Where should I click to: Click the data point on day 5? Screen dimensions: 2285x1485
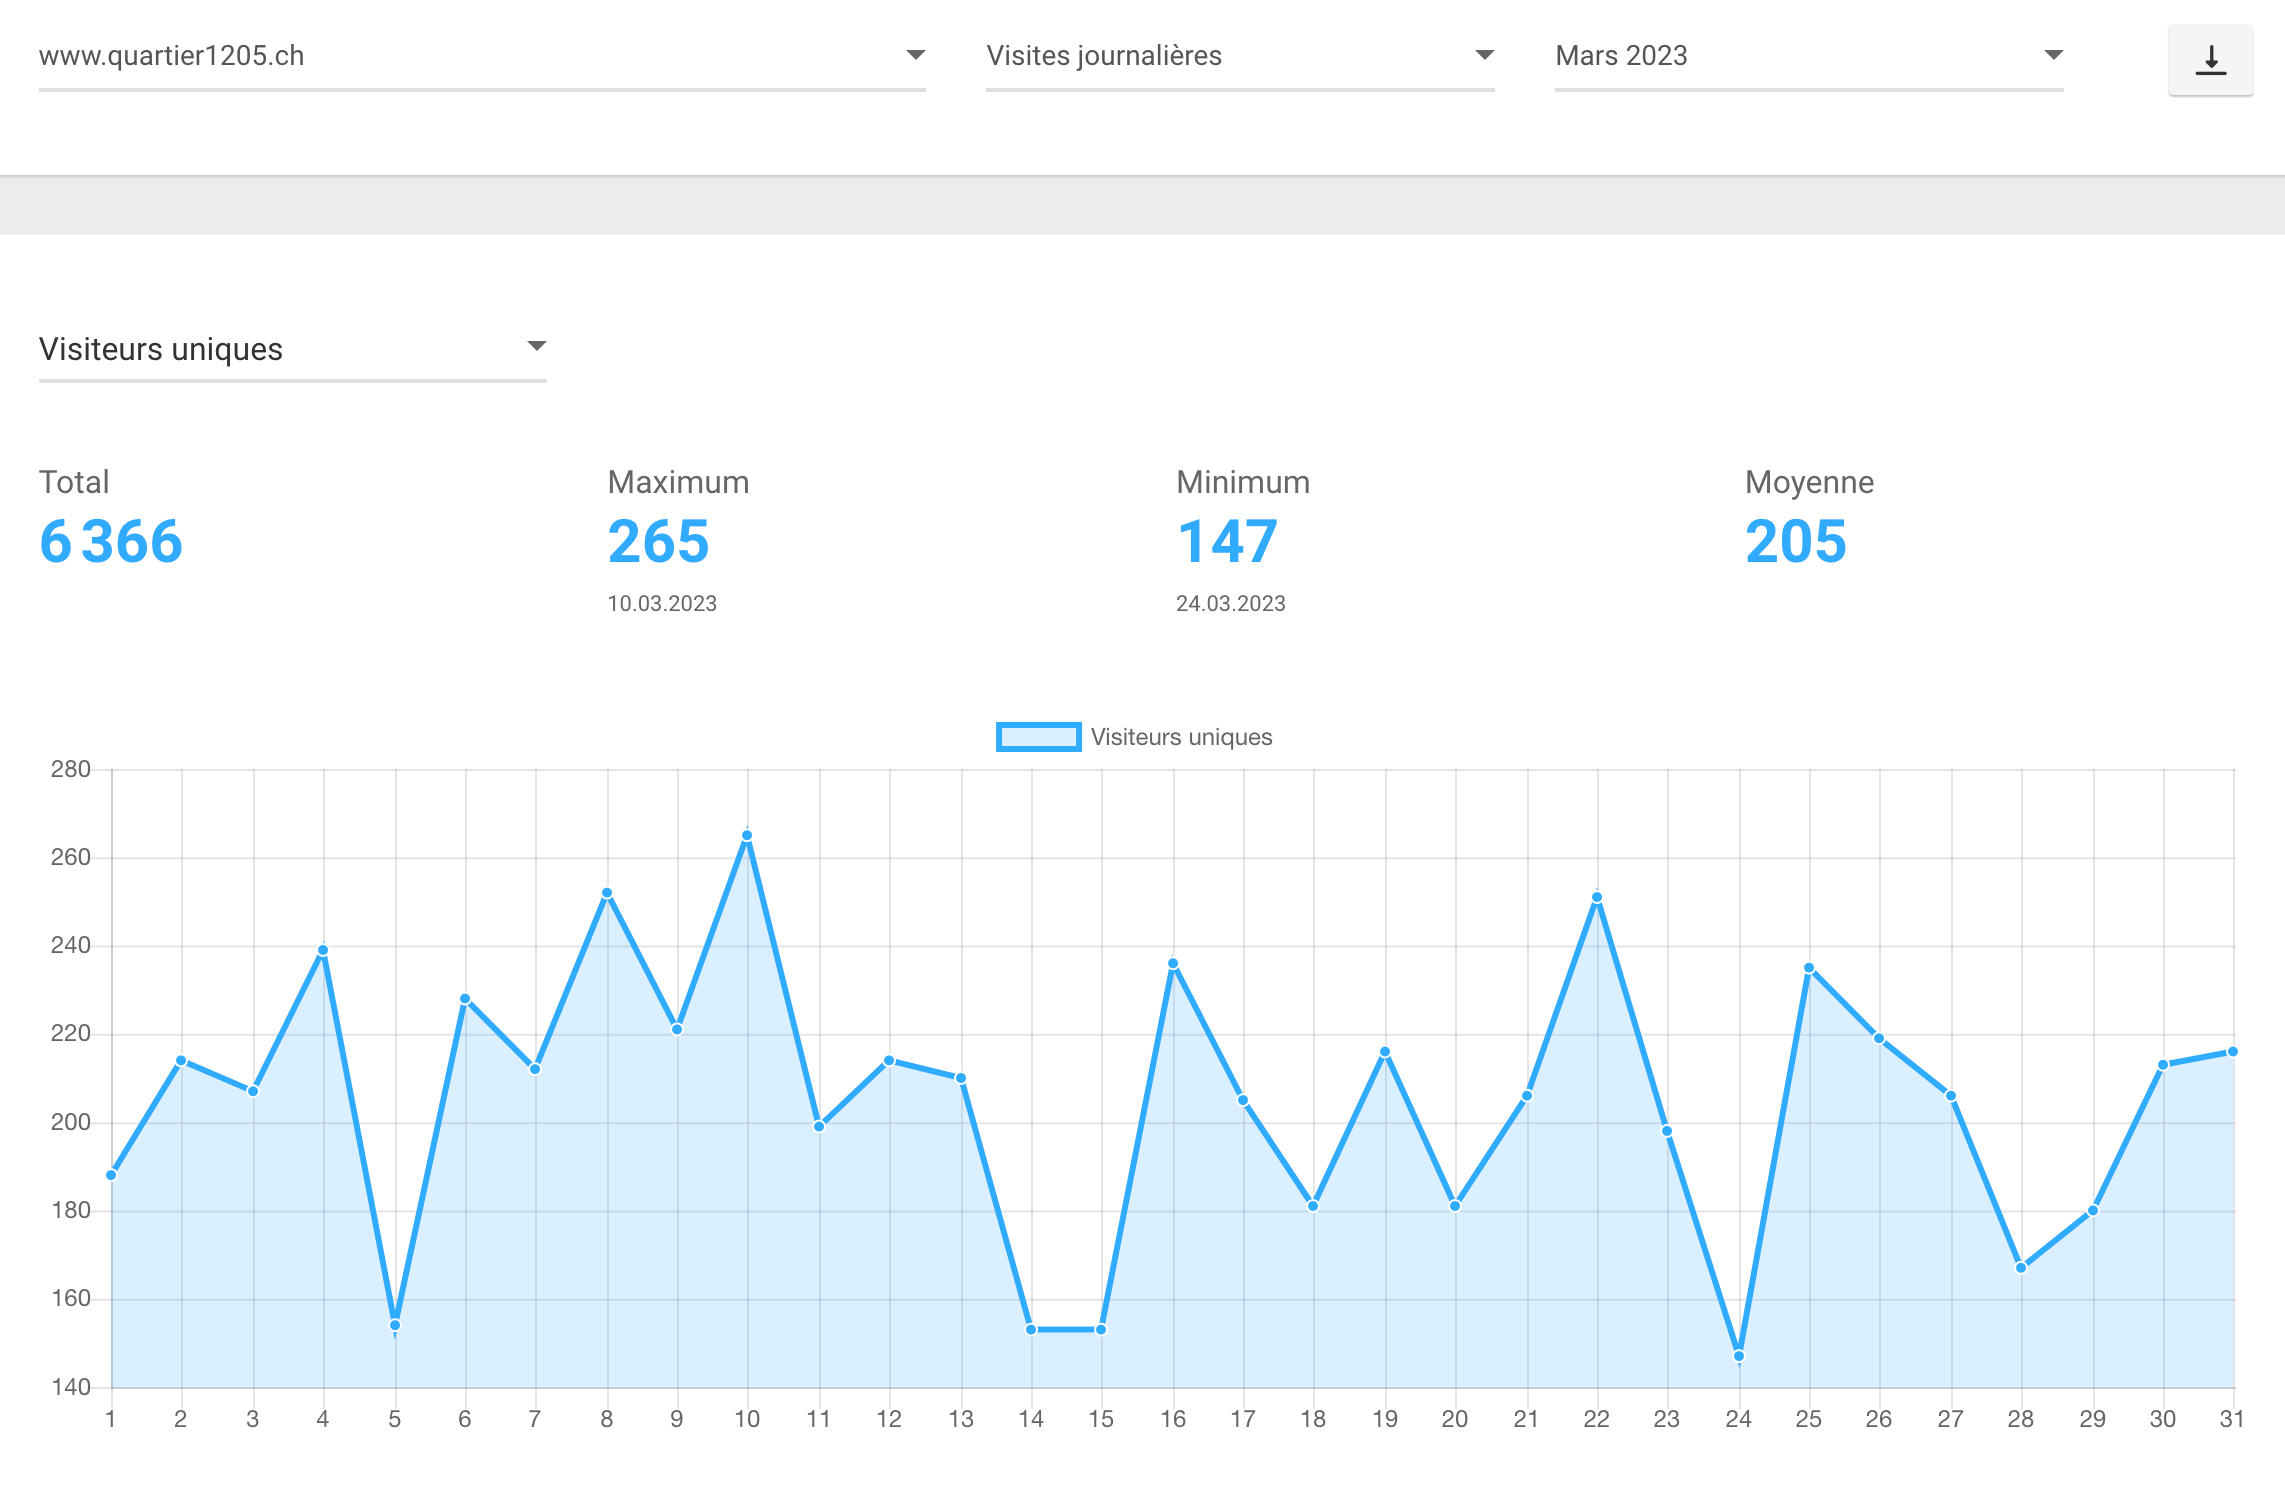pos(395,1325)
